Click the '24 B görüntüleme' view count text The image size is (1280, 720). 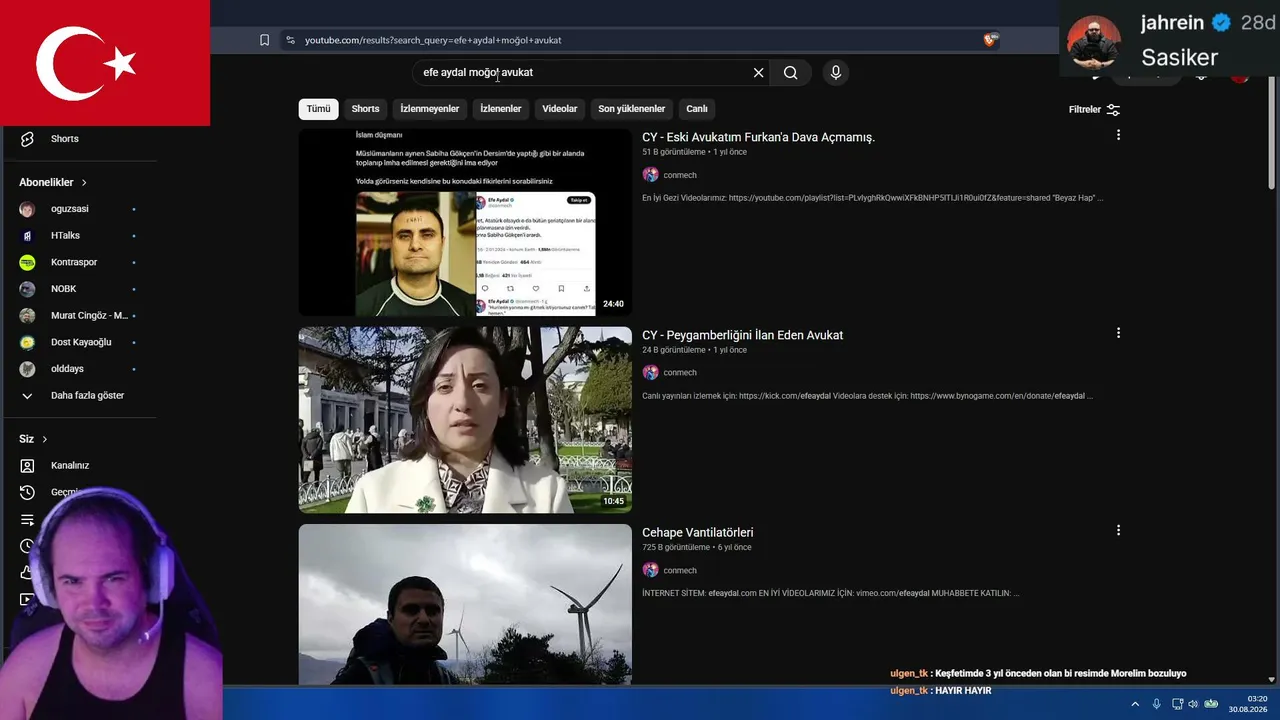point(674,350)
